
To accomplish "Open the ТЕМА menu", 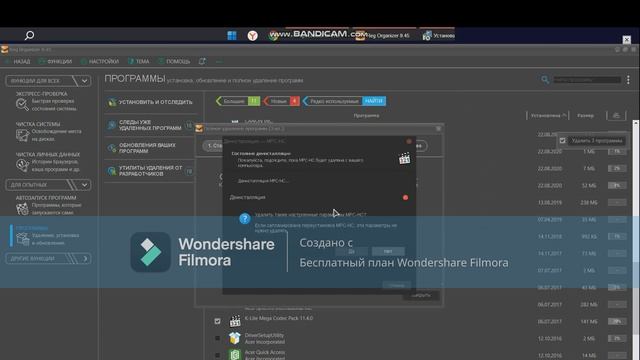I will tap(139, 61).
